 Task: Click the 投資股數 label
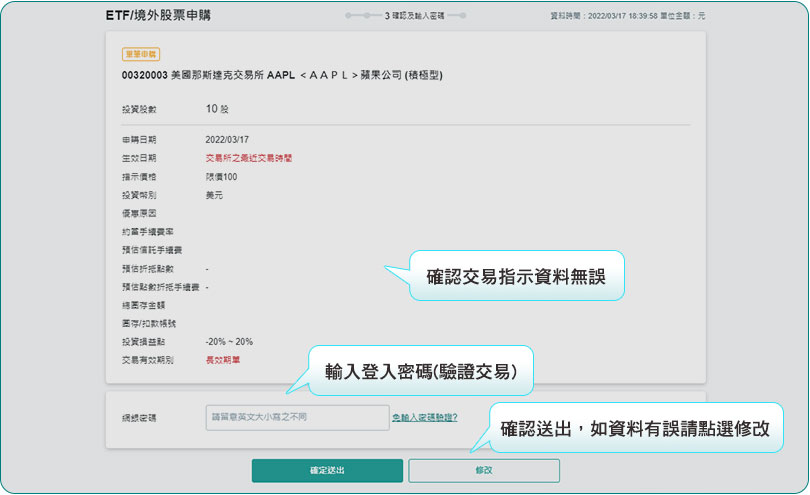(x=139, y=110)
